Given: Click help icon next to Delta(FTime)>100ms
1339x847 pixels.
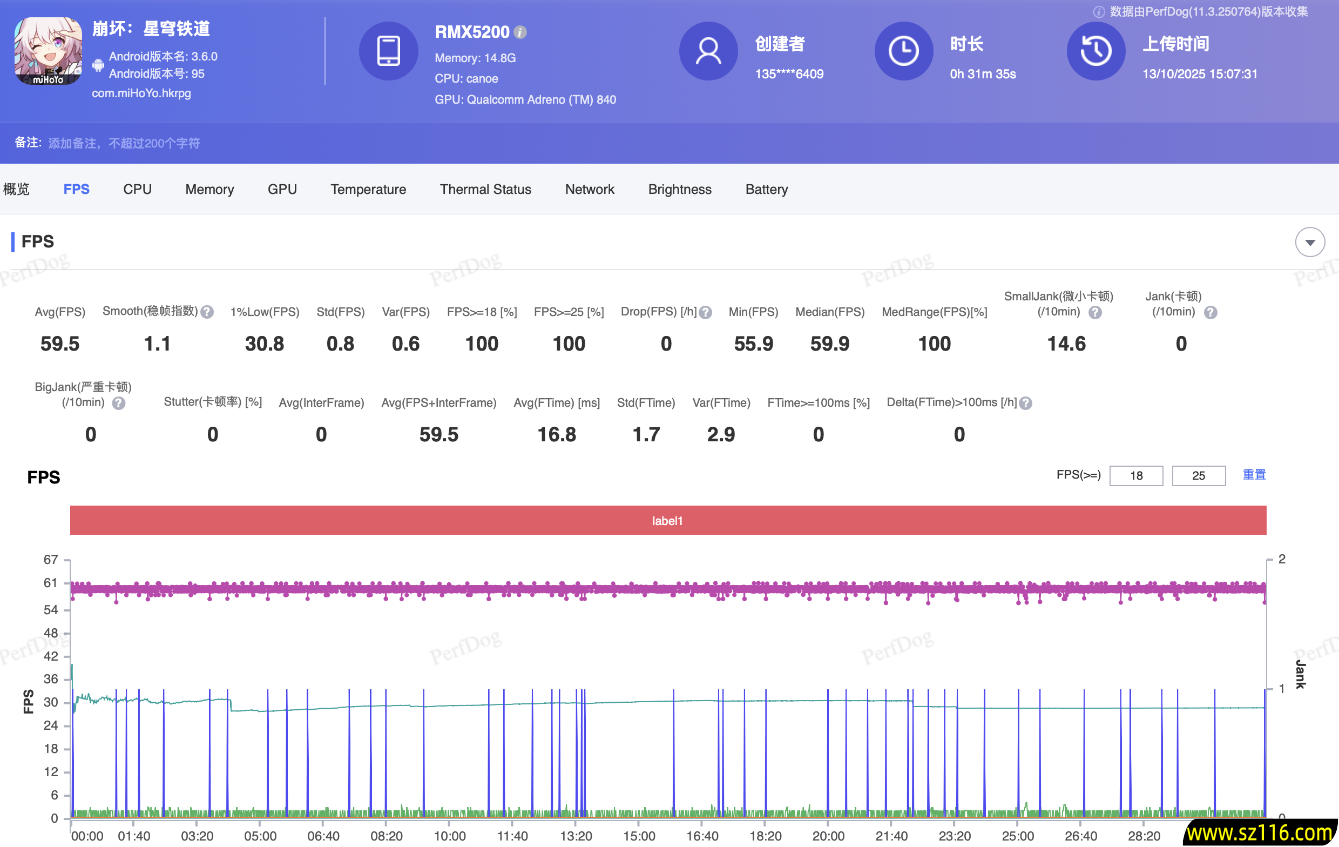Looking at the screenshot, I should [x=1025, y=403].
